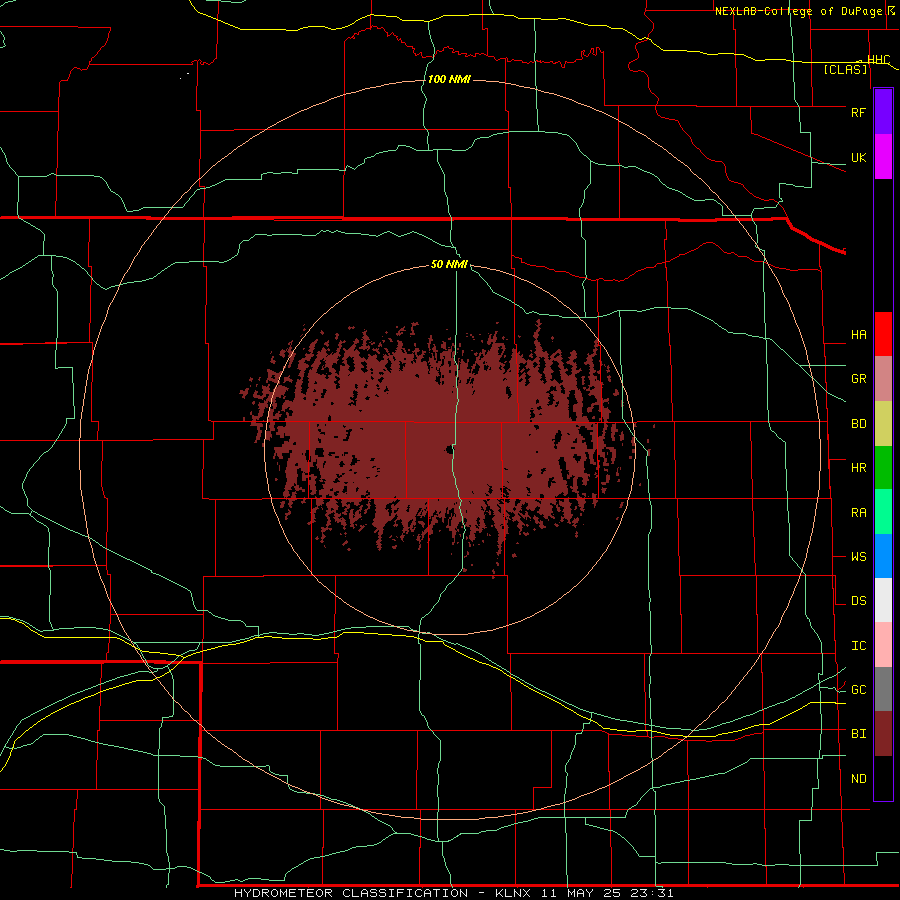
Task: Click the WS blue legend swatch
Action: pyautogui.click(x=883, y=556)
